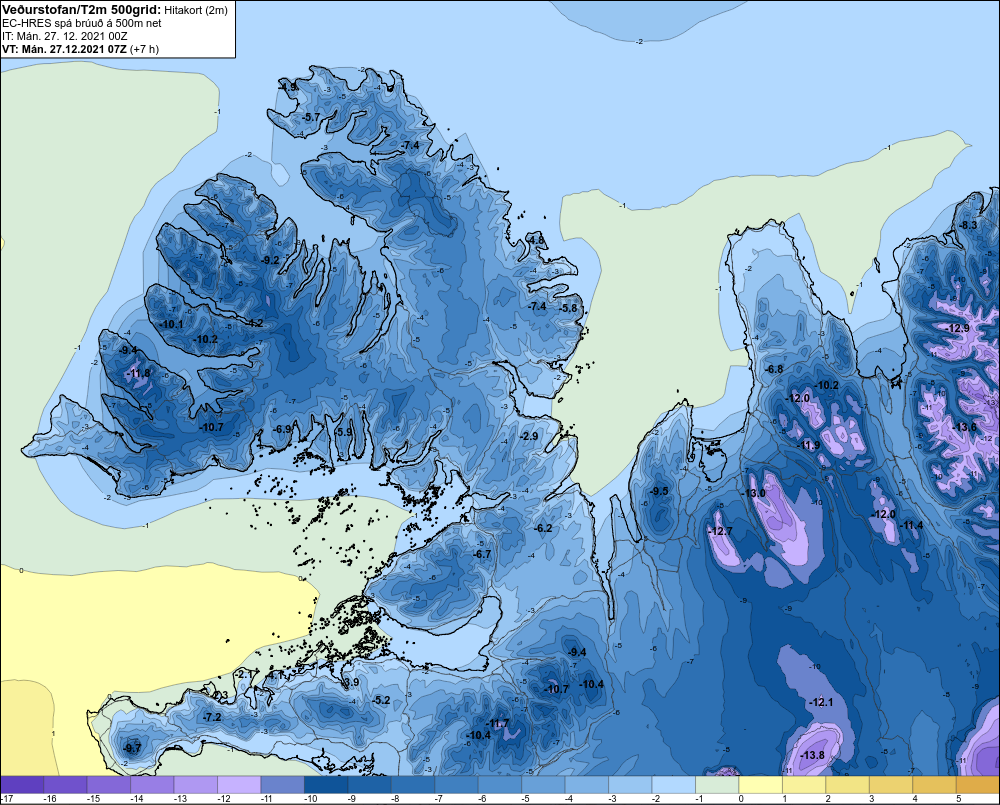Click the -9.7 temperature label
The image size is (1000, 805).
(x=132, y=748)
